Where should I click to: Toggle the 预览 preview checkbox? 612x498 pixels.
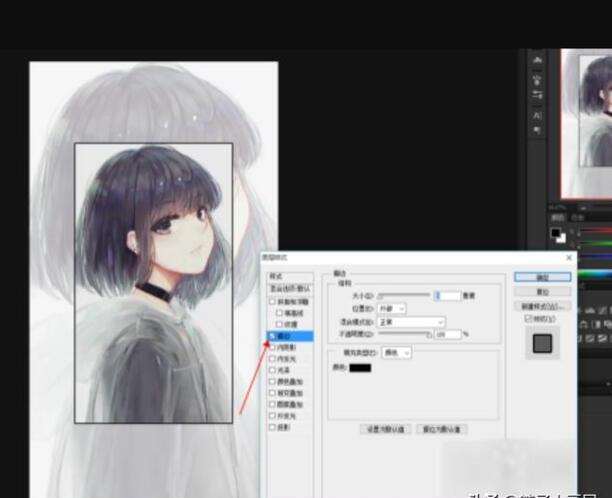[528, 319]
